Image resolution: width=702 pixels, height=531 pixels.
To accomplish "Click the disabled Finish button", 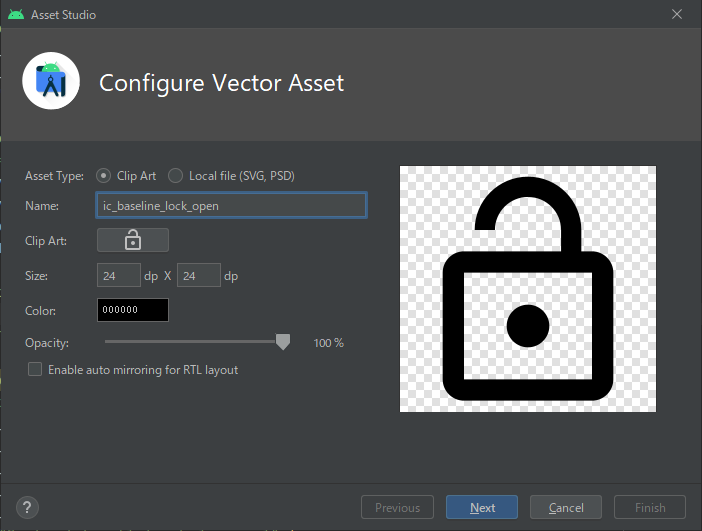I will pos(650,507).
